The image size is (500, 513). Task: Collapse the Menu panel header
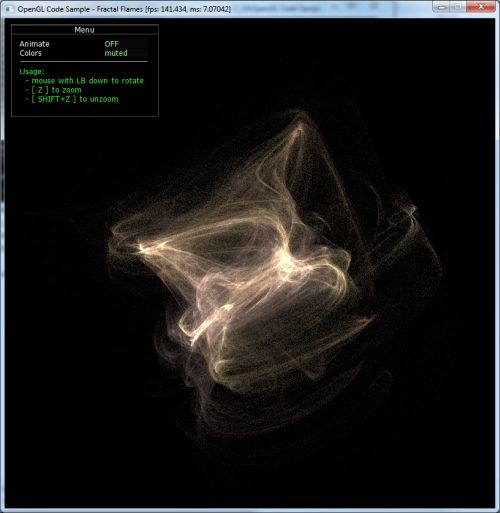(x=85, y=30)
